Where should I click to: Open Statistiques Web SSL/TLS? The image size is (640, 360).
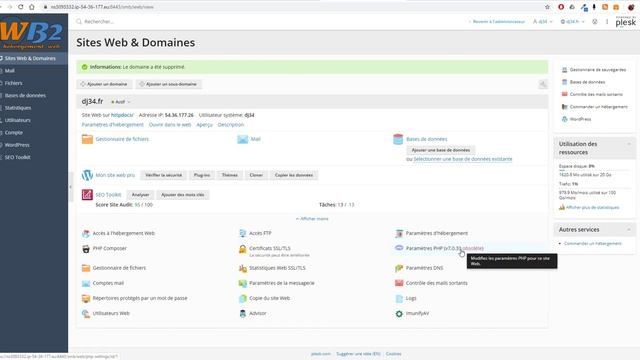(277, 268)
